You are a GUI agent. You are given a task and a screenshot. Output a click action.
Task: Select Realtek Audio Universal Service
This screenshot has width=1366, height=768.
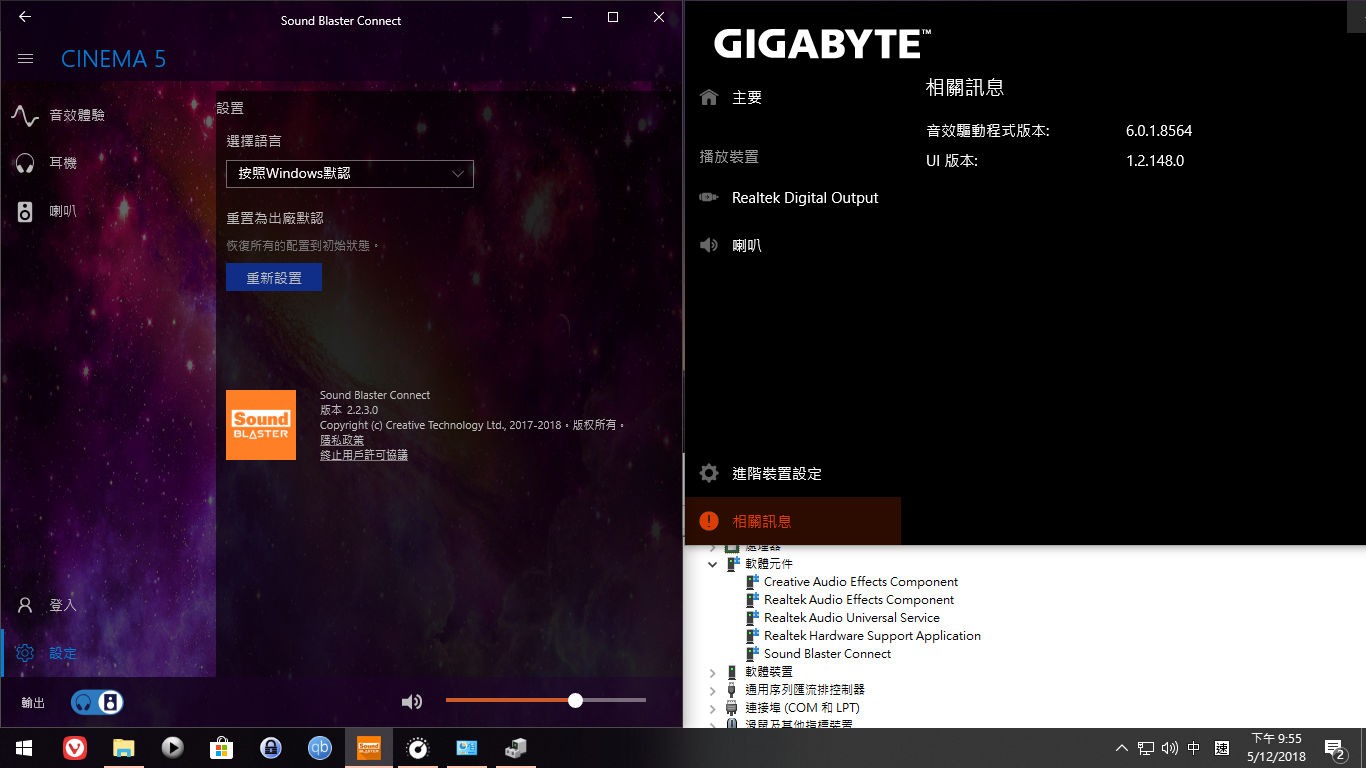(852, 618)
